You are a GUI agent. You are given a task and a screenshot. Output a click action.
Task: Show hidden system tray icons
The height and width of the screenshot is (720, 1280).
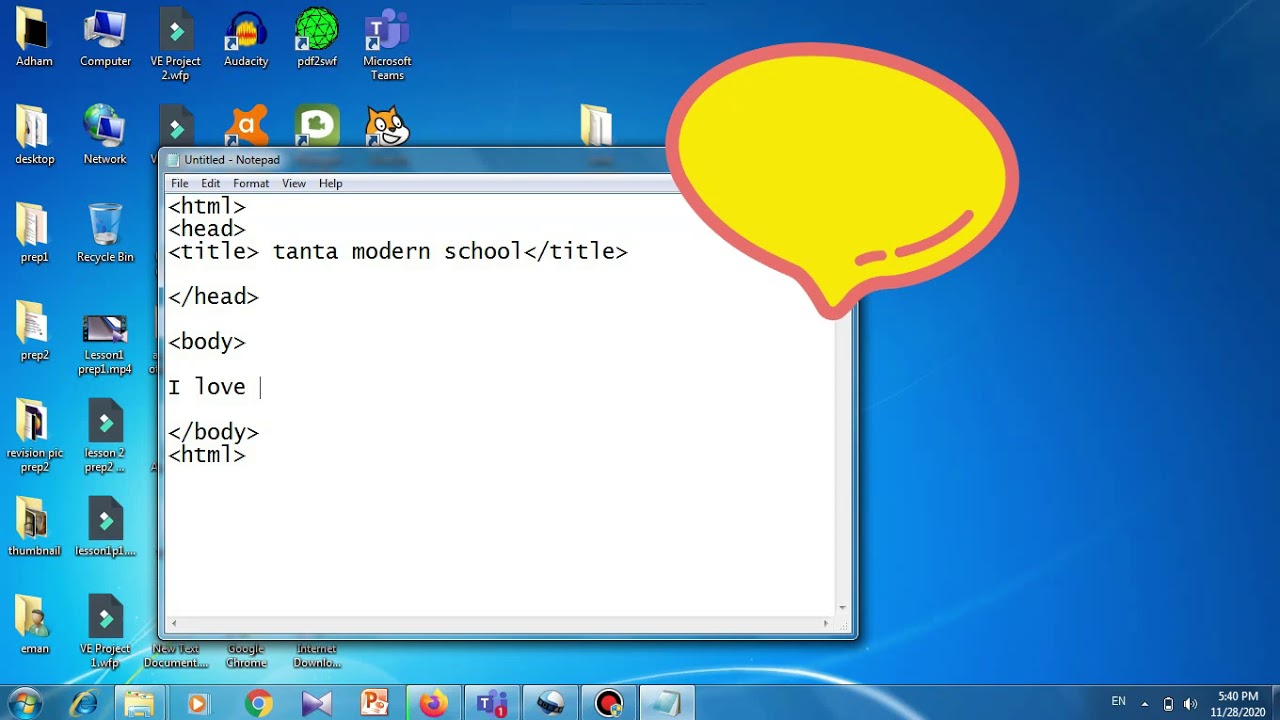pyautogui.click(x=1145, y=704)
